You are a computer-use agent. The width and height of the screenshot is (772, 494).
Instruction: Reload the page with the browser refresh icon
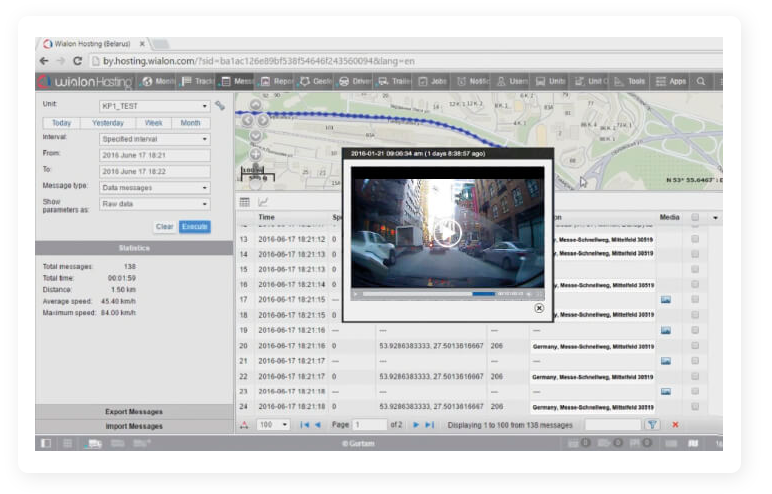tap(77, 61)
